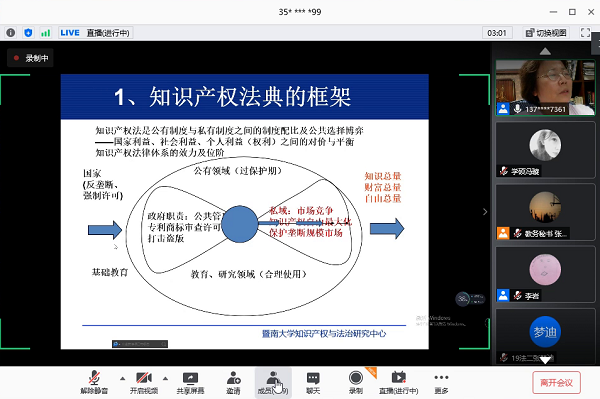Open the 邀请 invite icon

(233, 383)
